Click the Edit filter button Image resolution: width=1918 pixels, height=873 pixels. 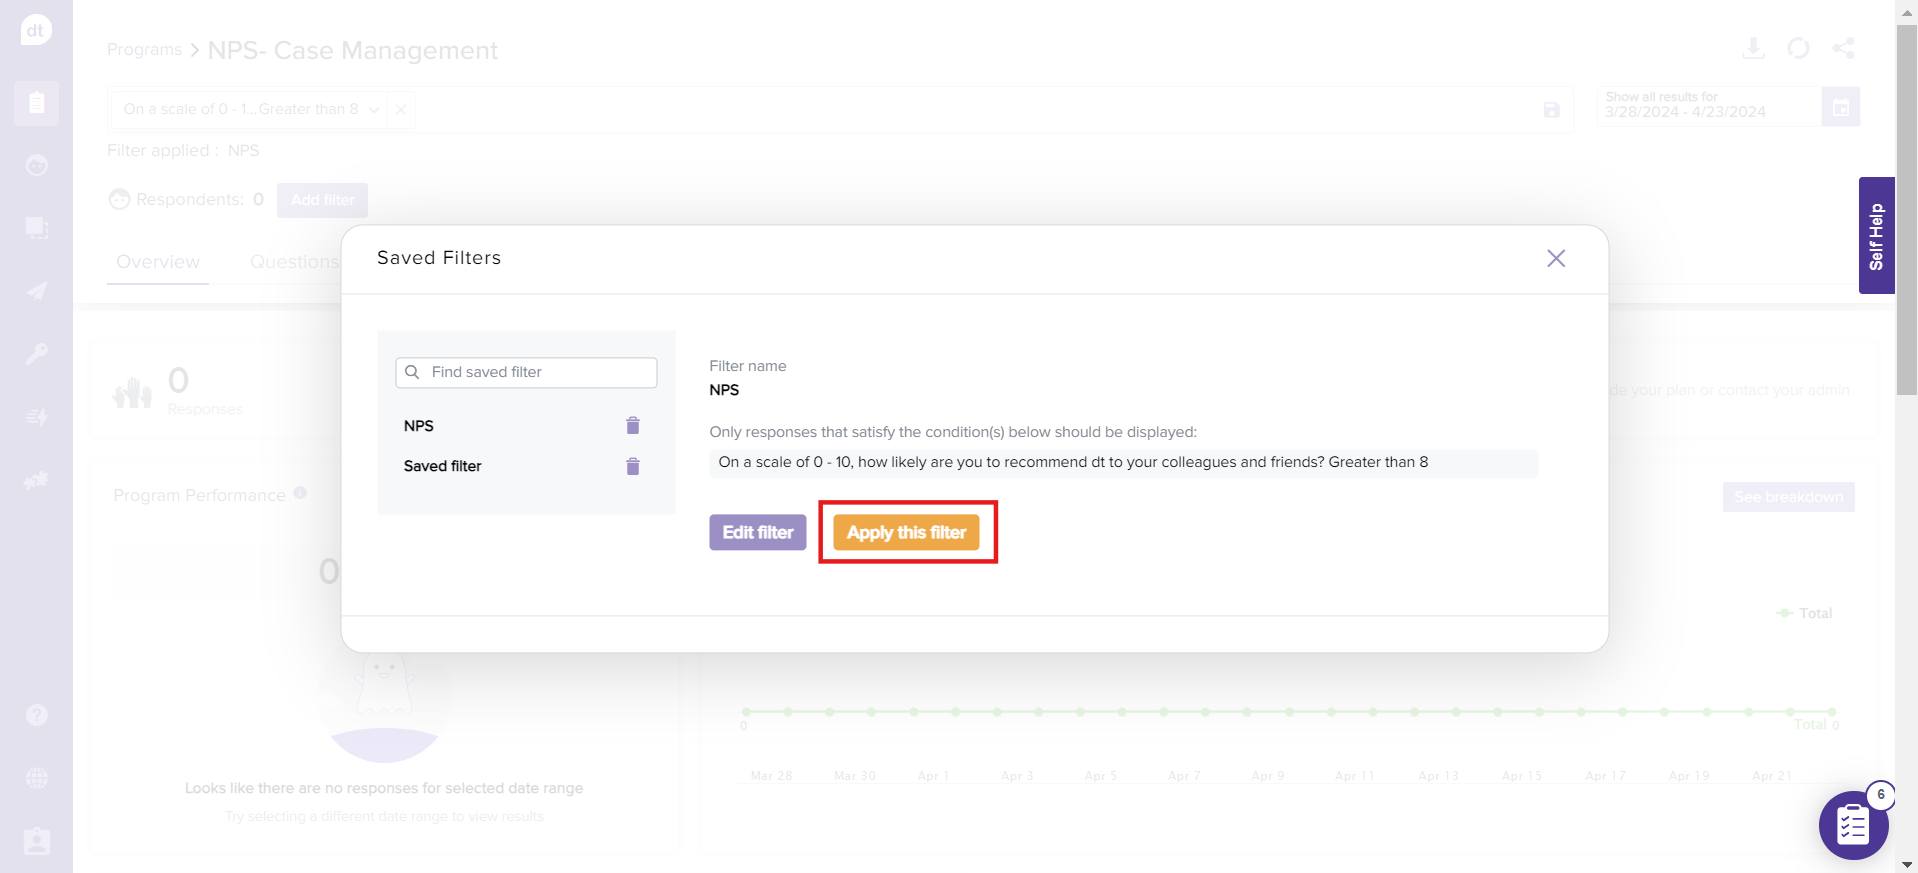click(x=757, y=533)
